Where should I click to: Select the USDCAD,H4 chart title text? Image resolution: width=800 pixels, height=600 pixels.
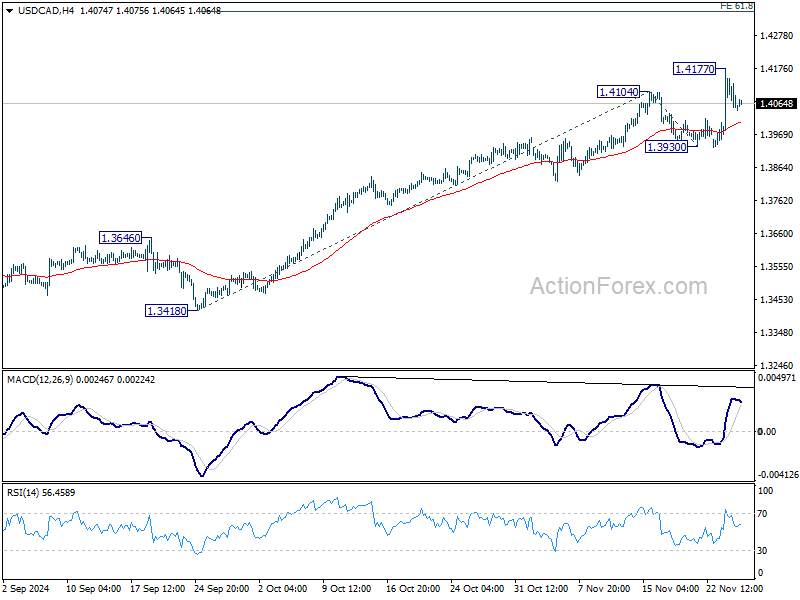pos(46,11)
